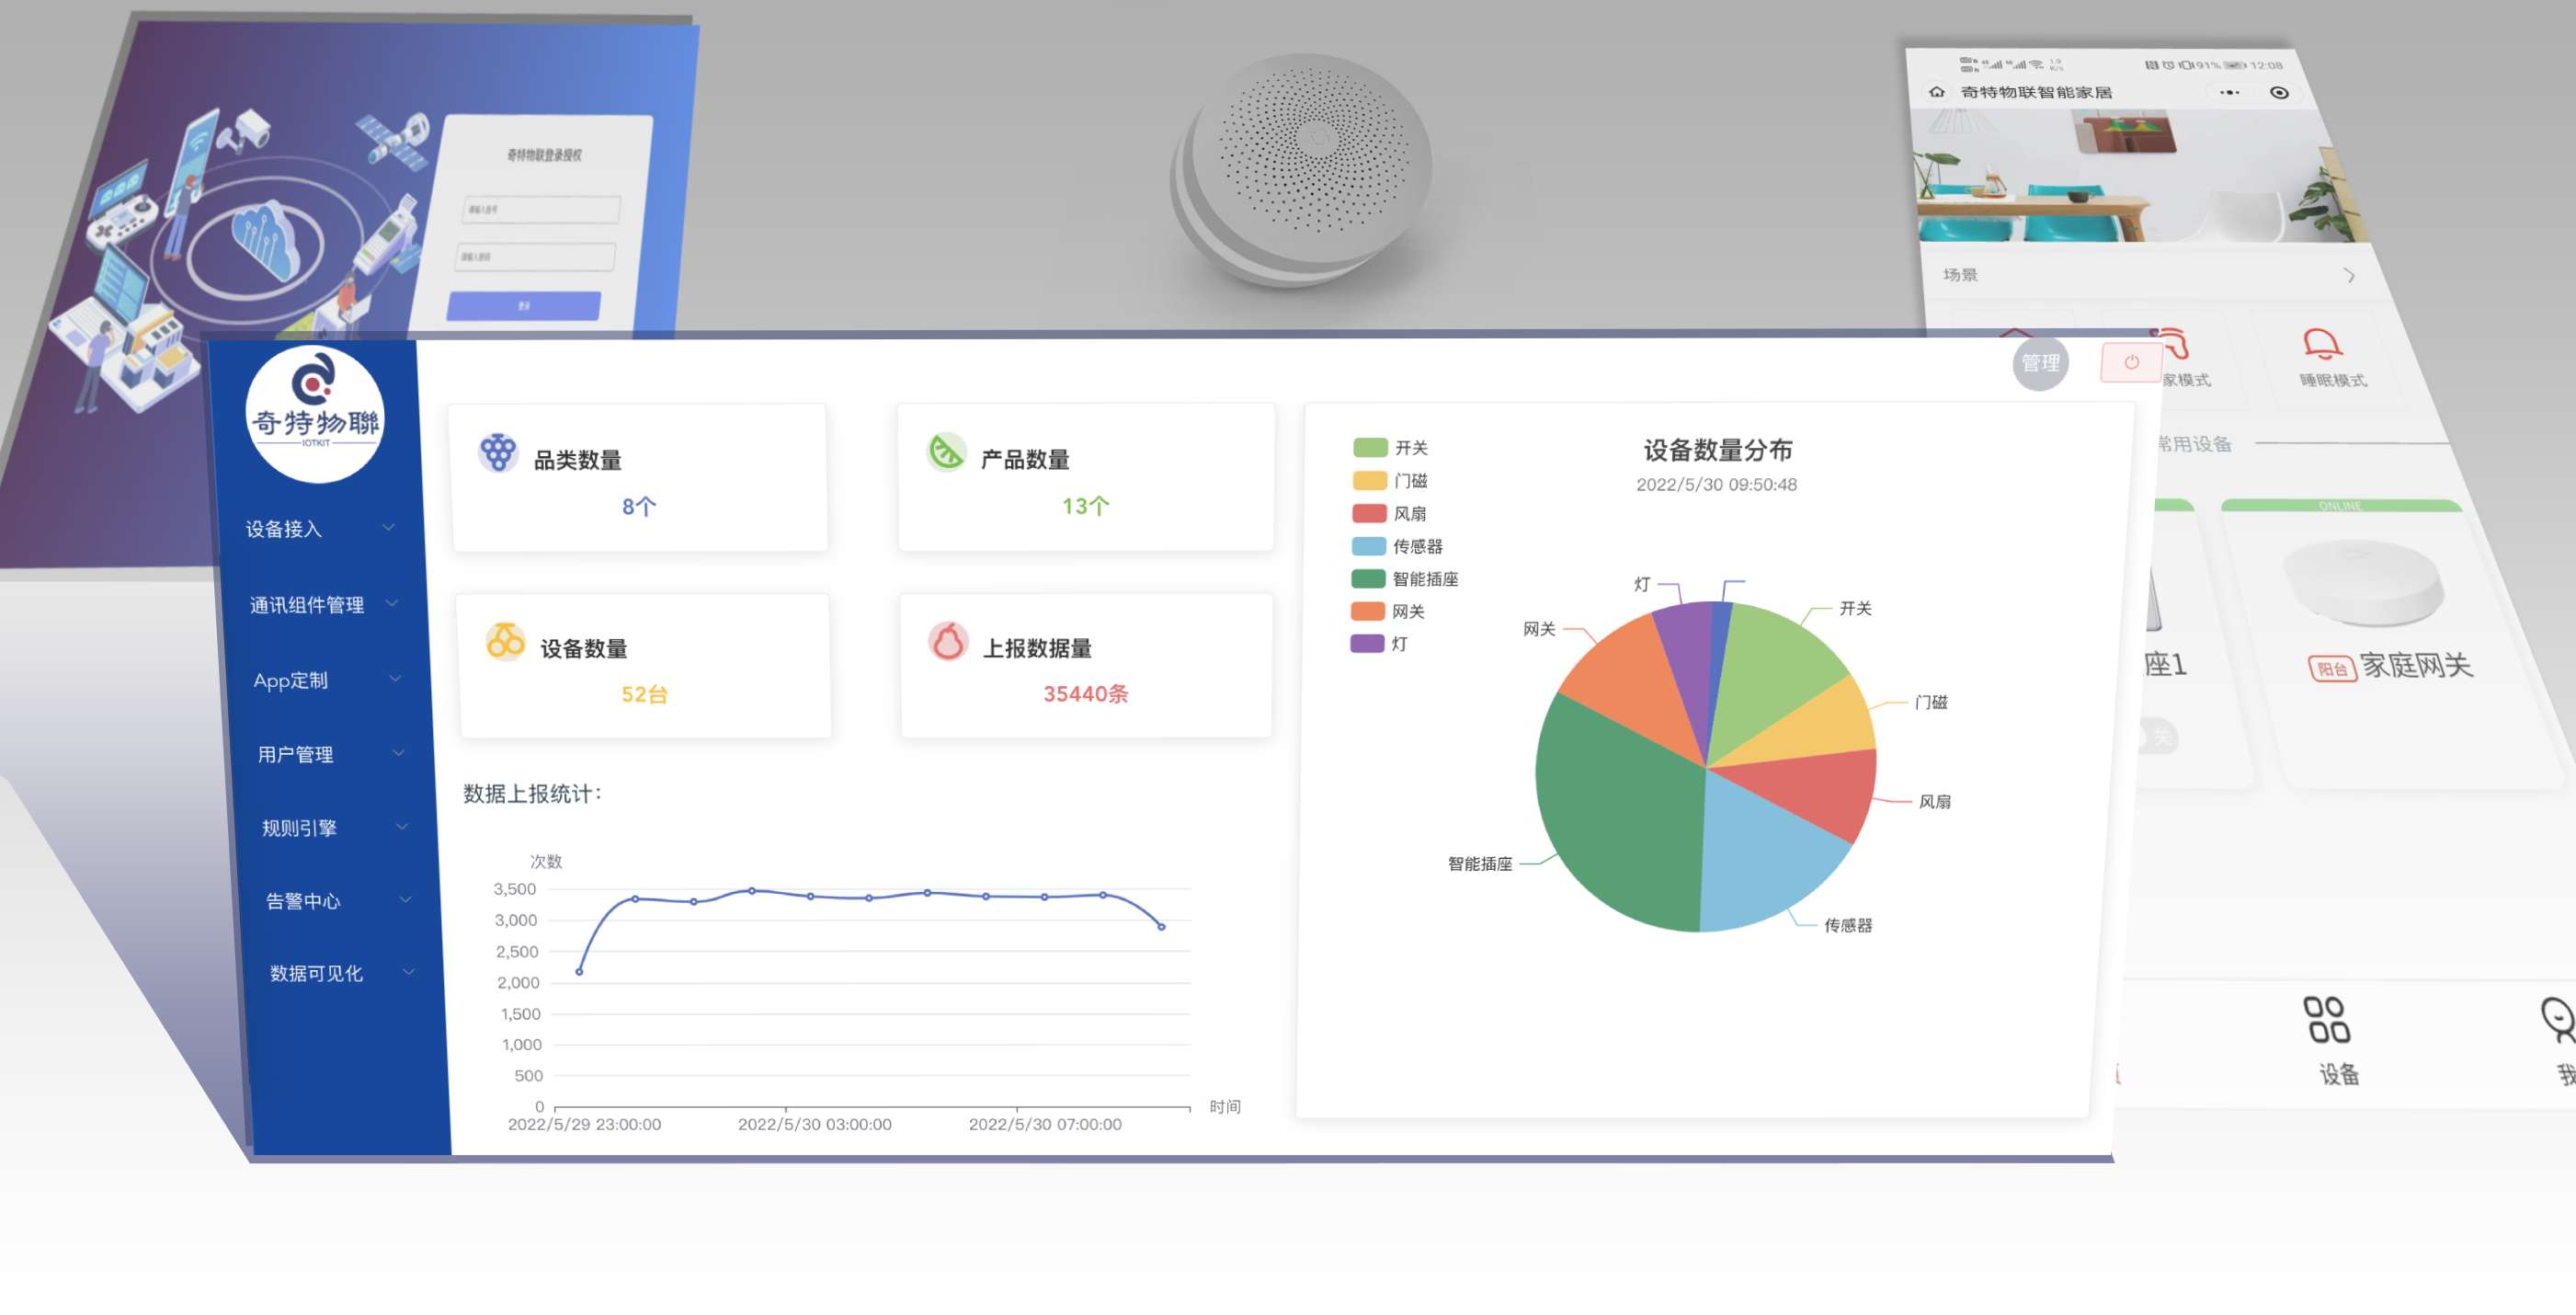2576x1315 pixels.
Task: Expand the 设备接入 sidebar menu chevron
Action: tap(388, 527)
